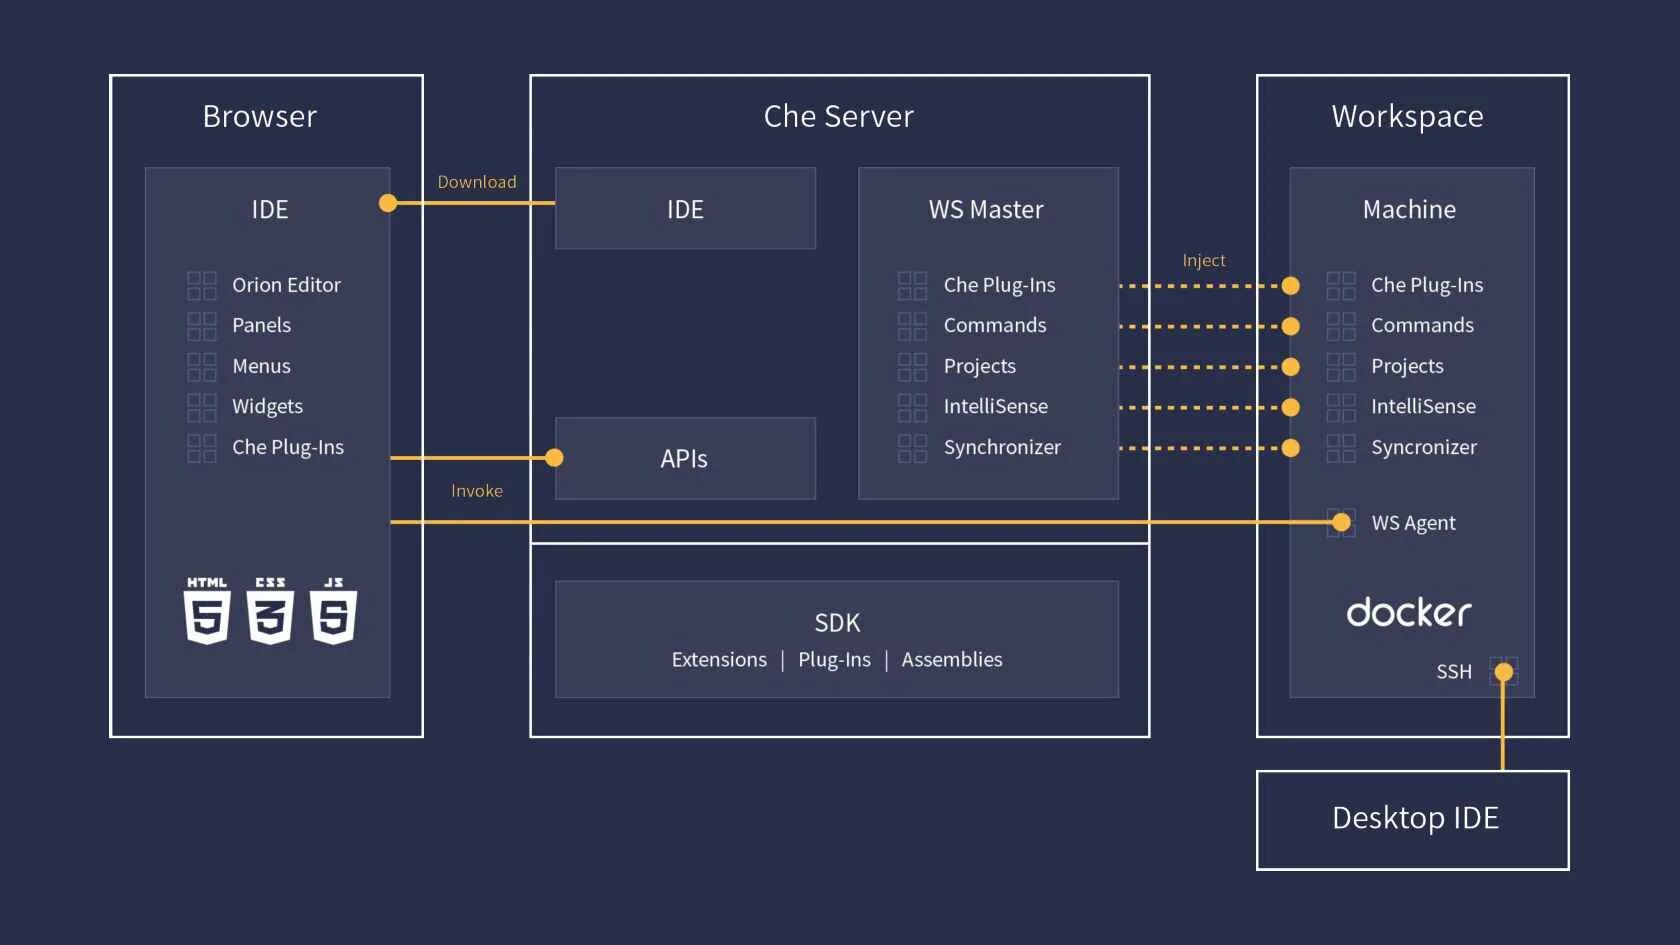Click the WS Master heading
Image resolution: width=1680 pixels, height=945 pixels.
pos(986,209)
